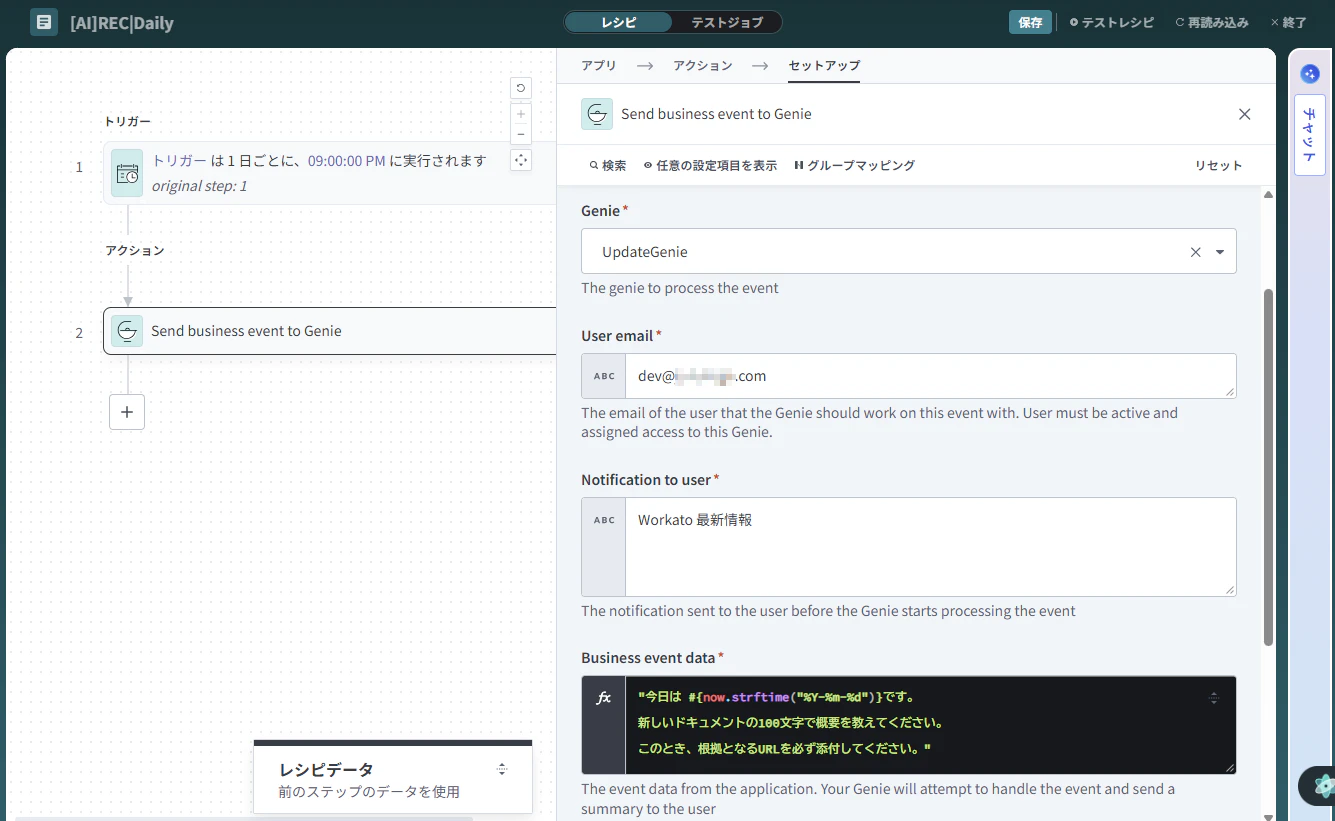Click the scheduler trigger icon in step 1
This screenshot has width=1335, height=821.
(127, 173)
